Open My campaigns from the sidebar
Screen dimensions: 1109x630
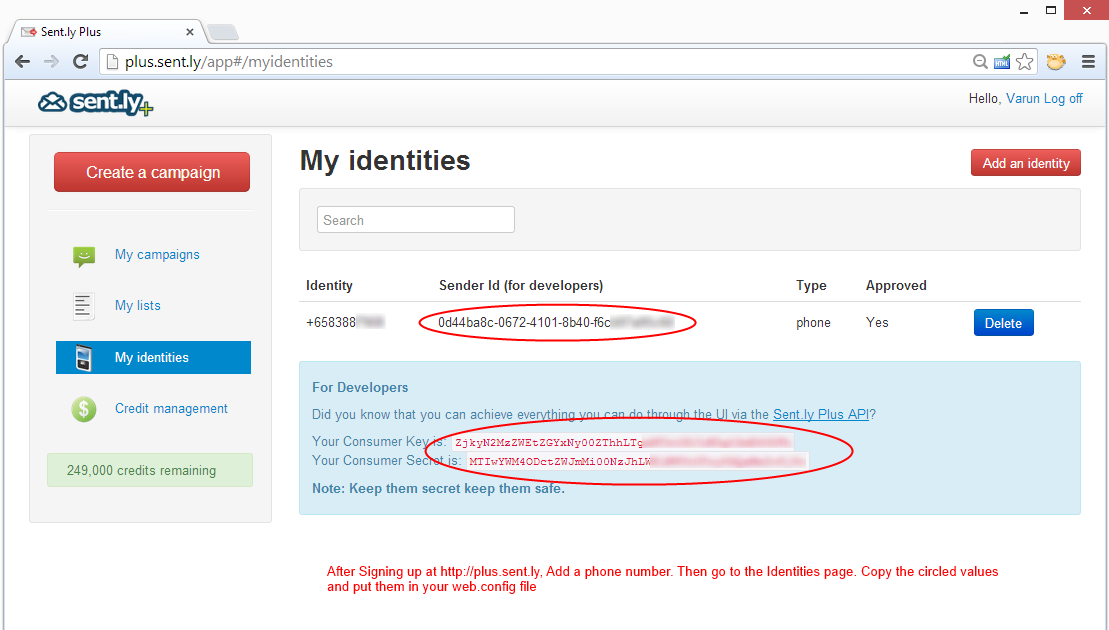tap(157, 255)
